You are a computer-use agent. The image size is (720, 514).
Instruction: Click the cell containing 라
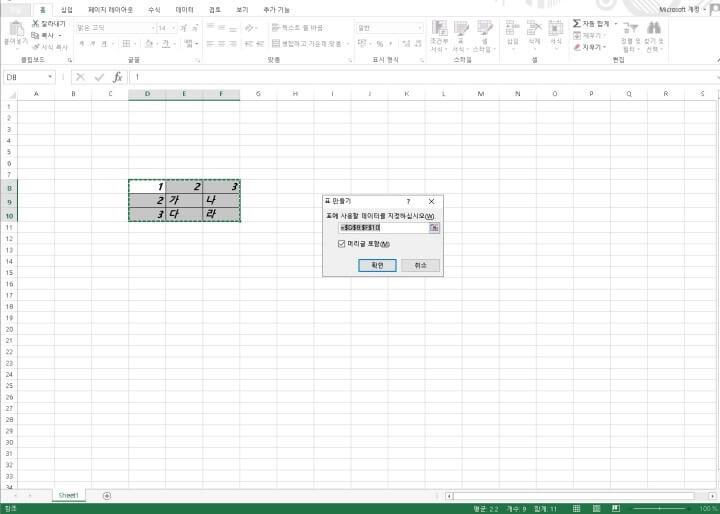221,214
